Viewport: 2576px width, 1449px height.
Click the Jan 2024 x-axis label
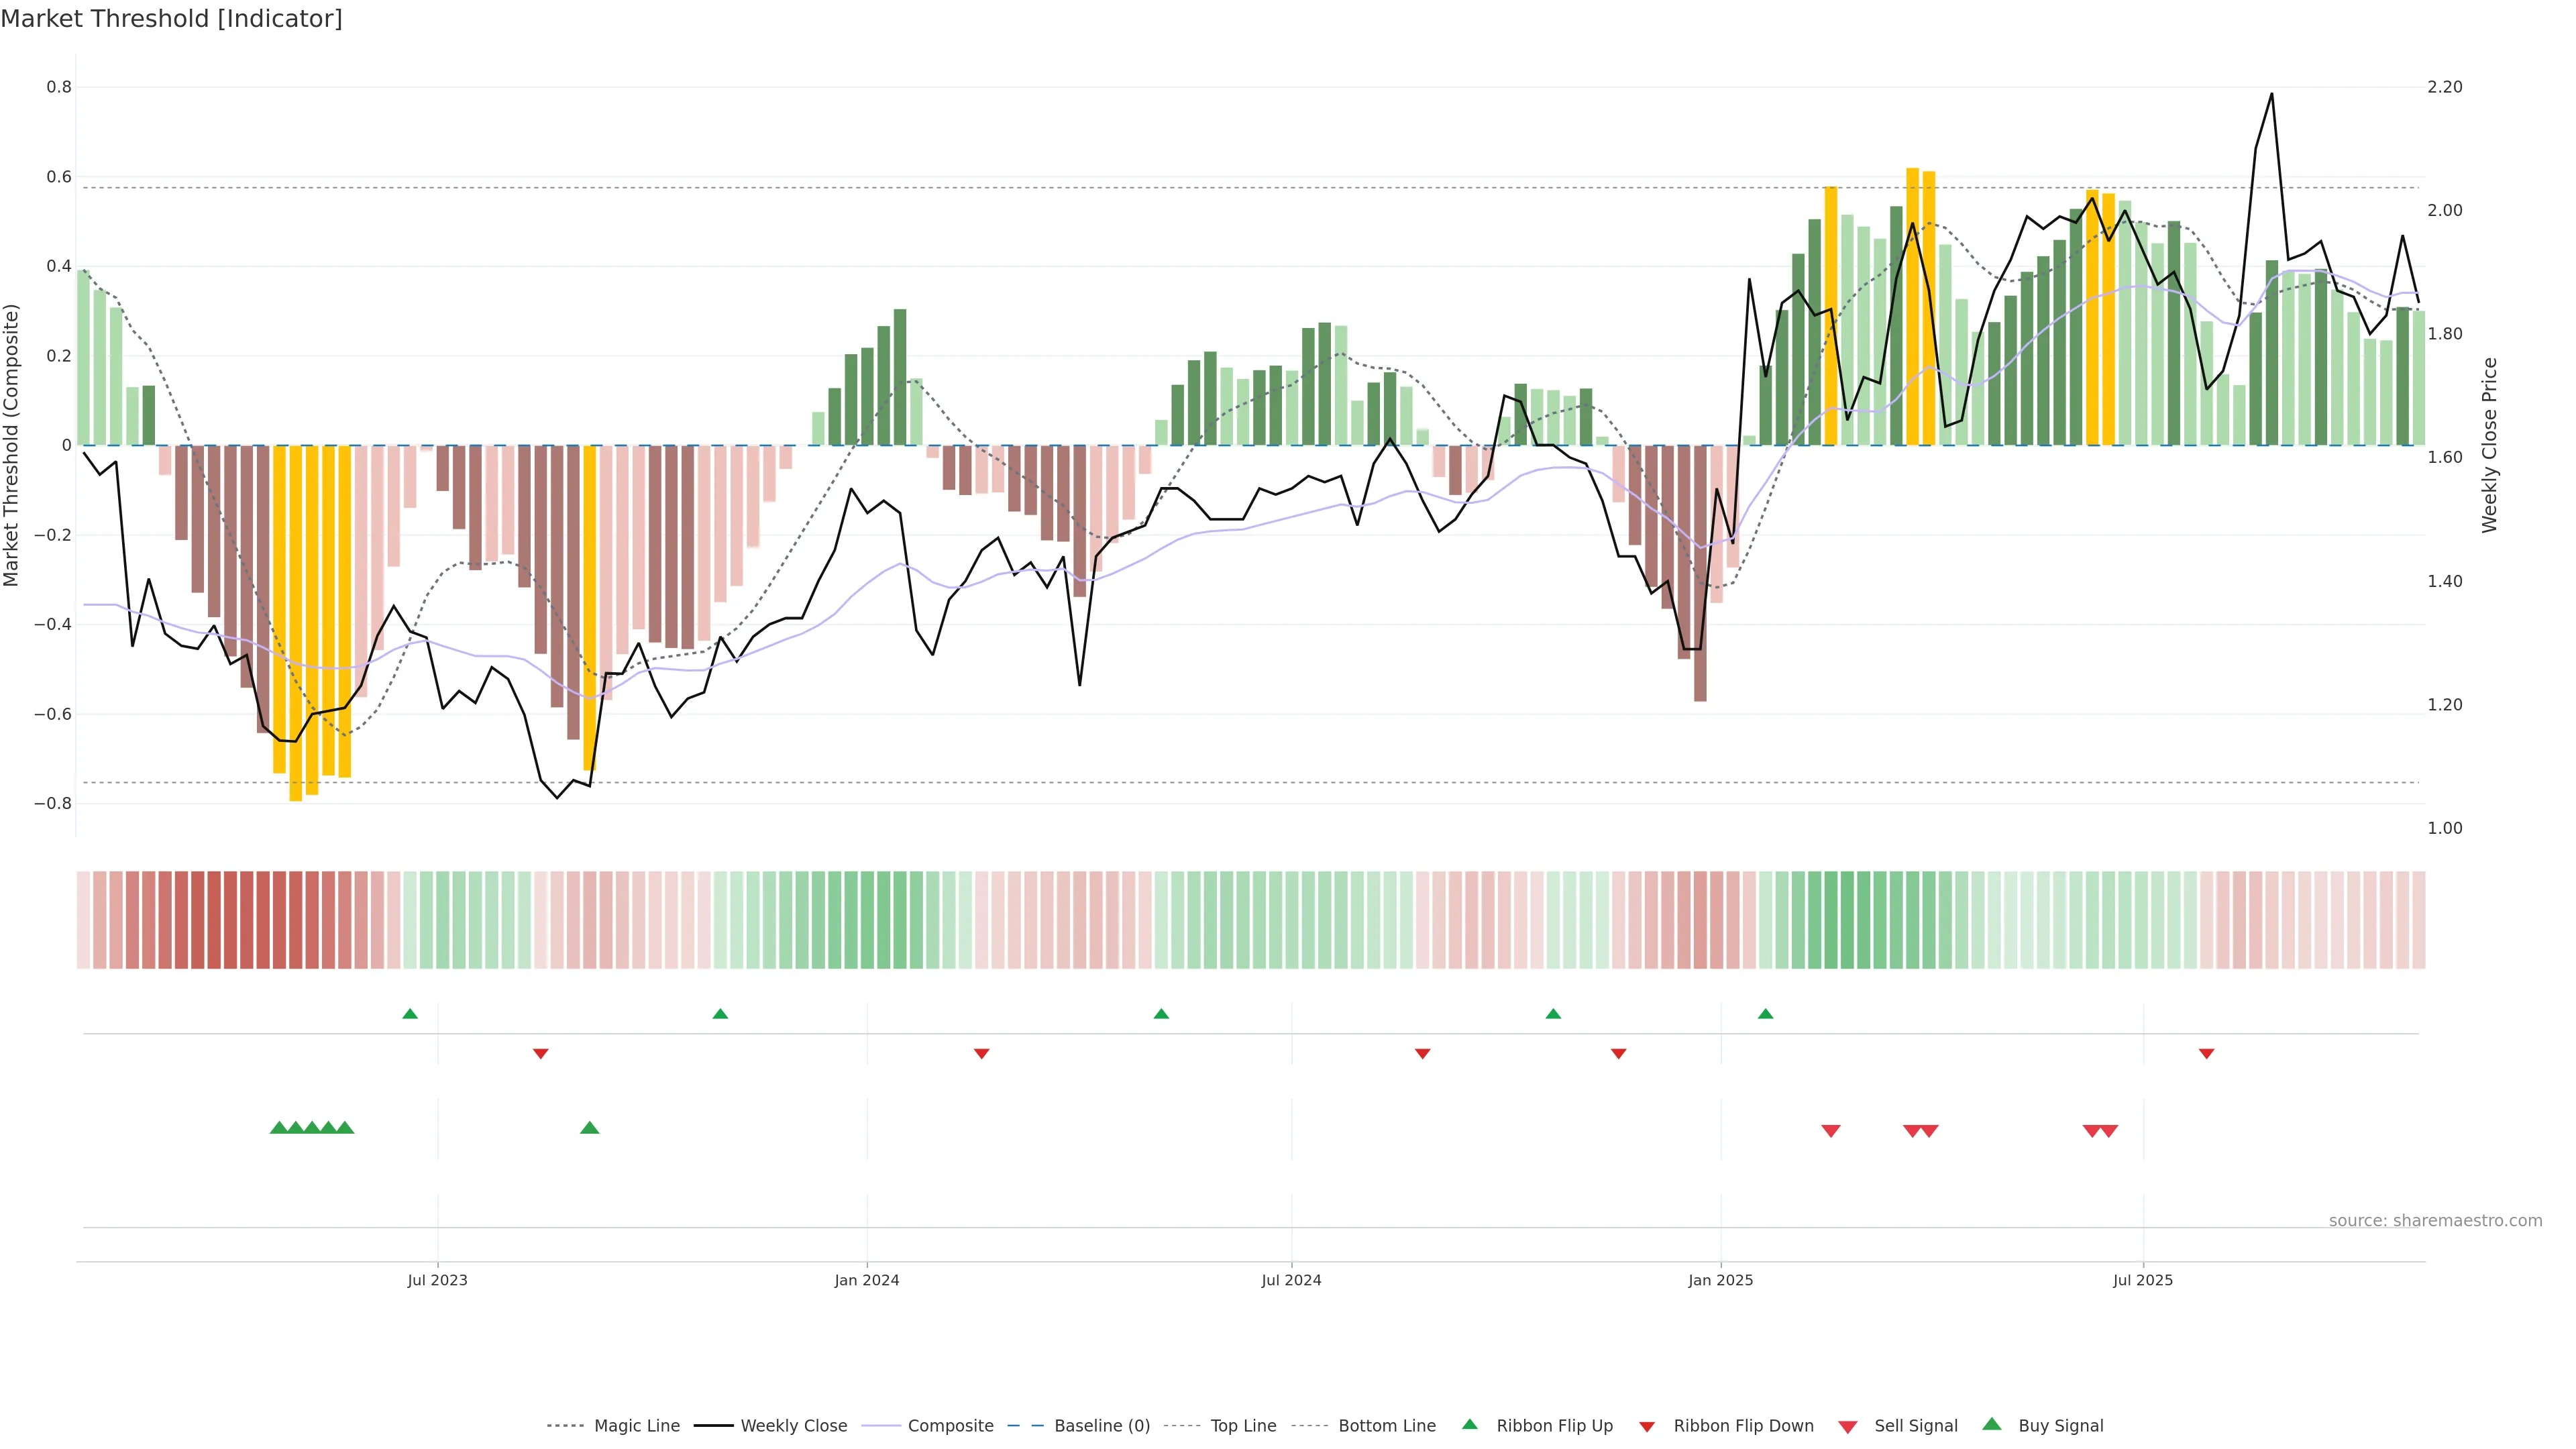point(867,1280)
